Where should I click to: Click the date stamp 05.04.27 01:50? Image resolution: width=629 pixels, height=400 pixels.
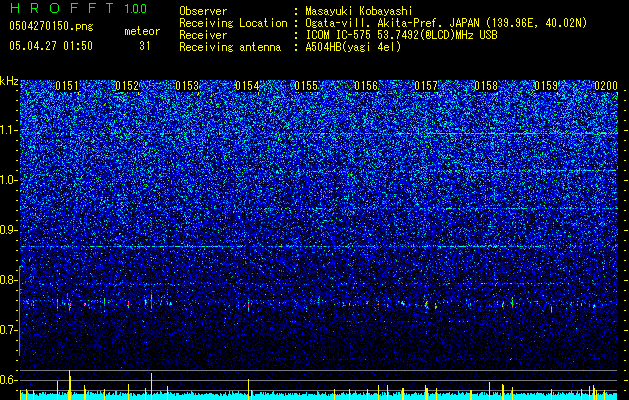point(51,46)
